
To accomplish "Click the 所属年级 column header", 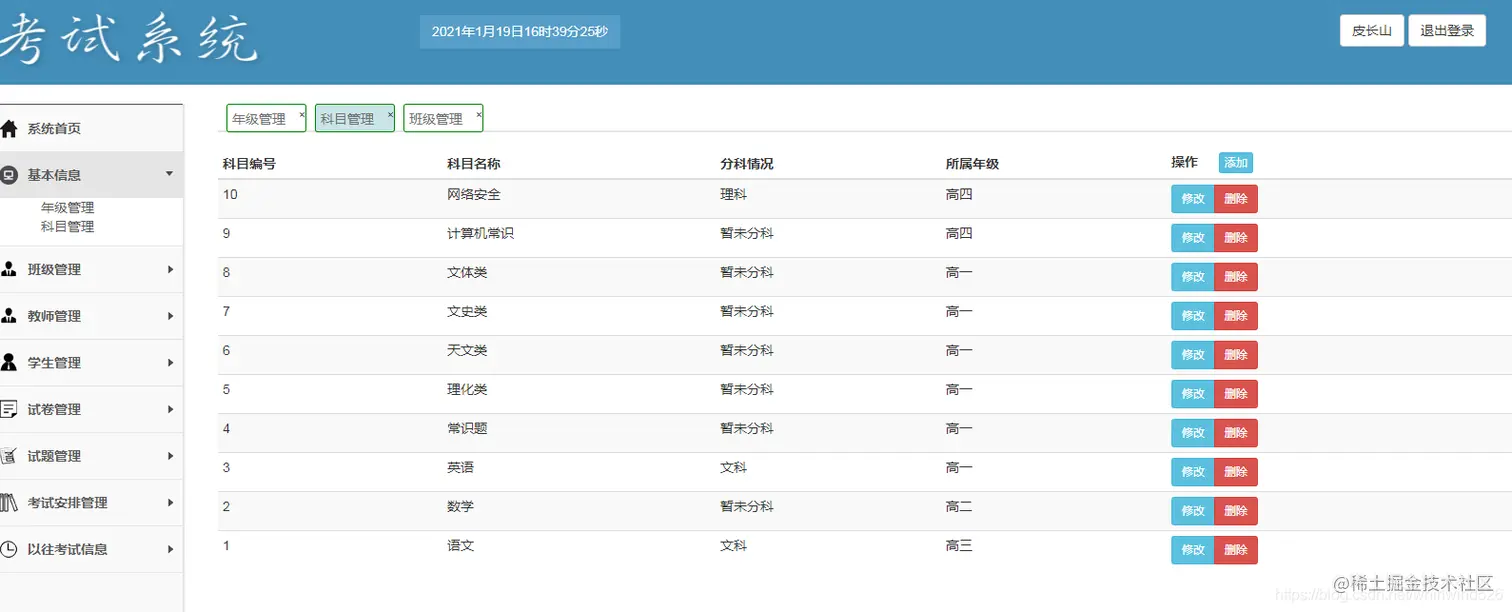I will coord(972,164).
